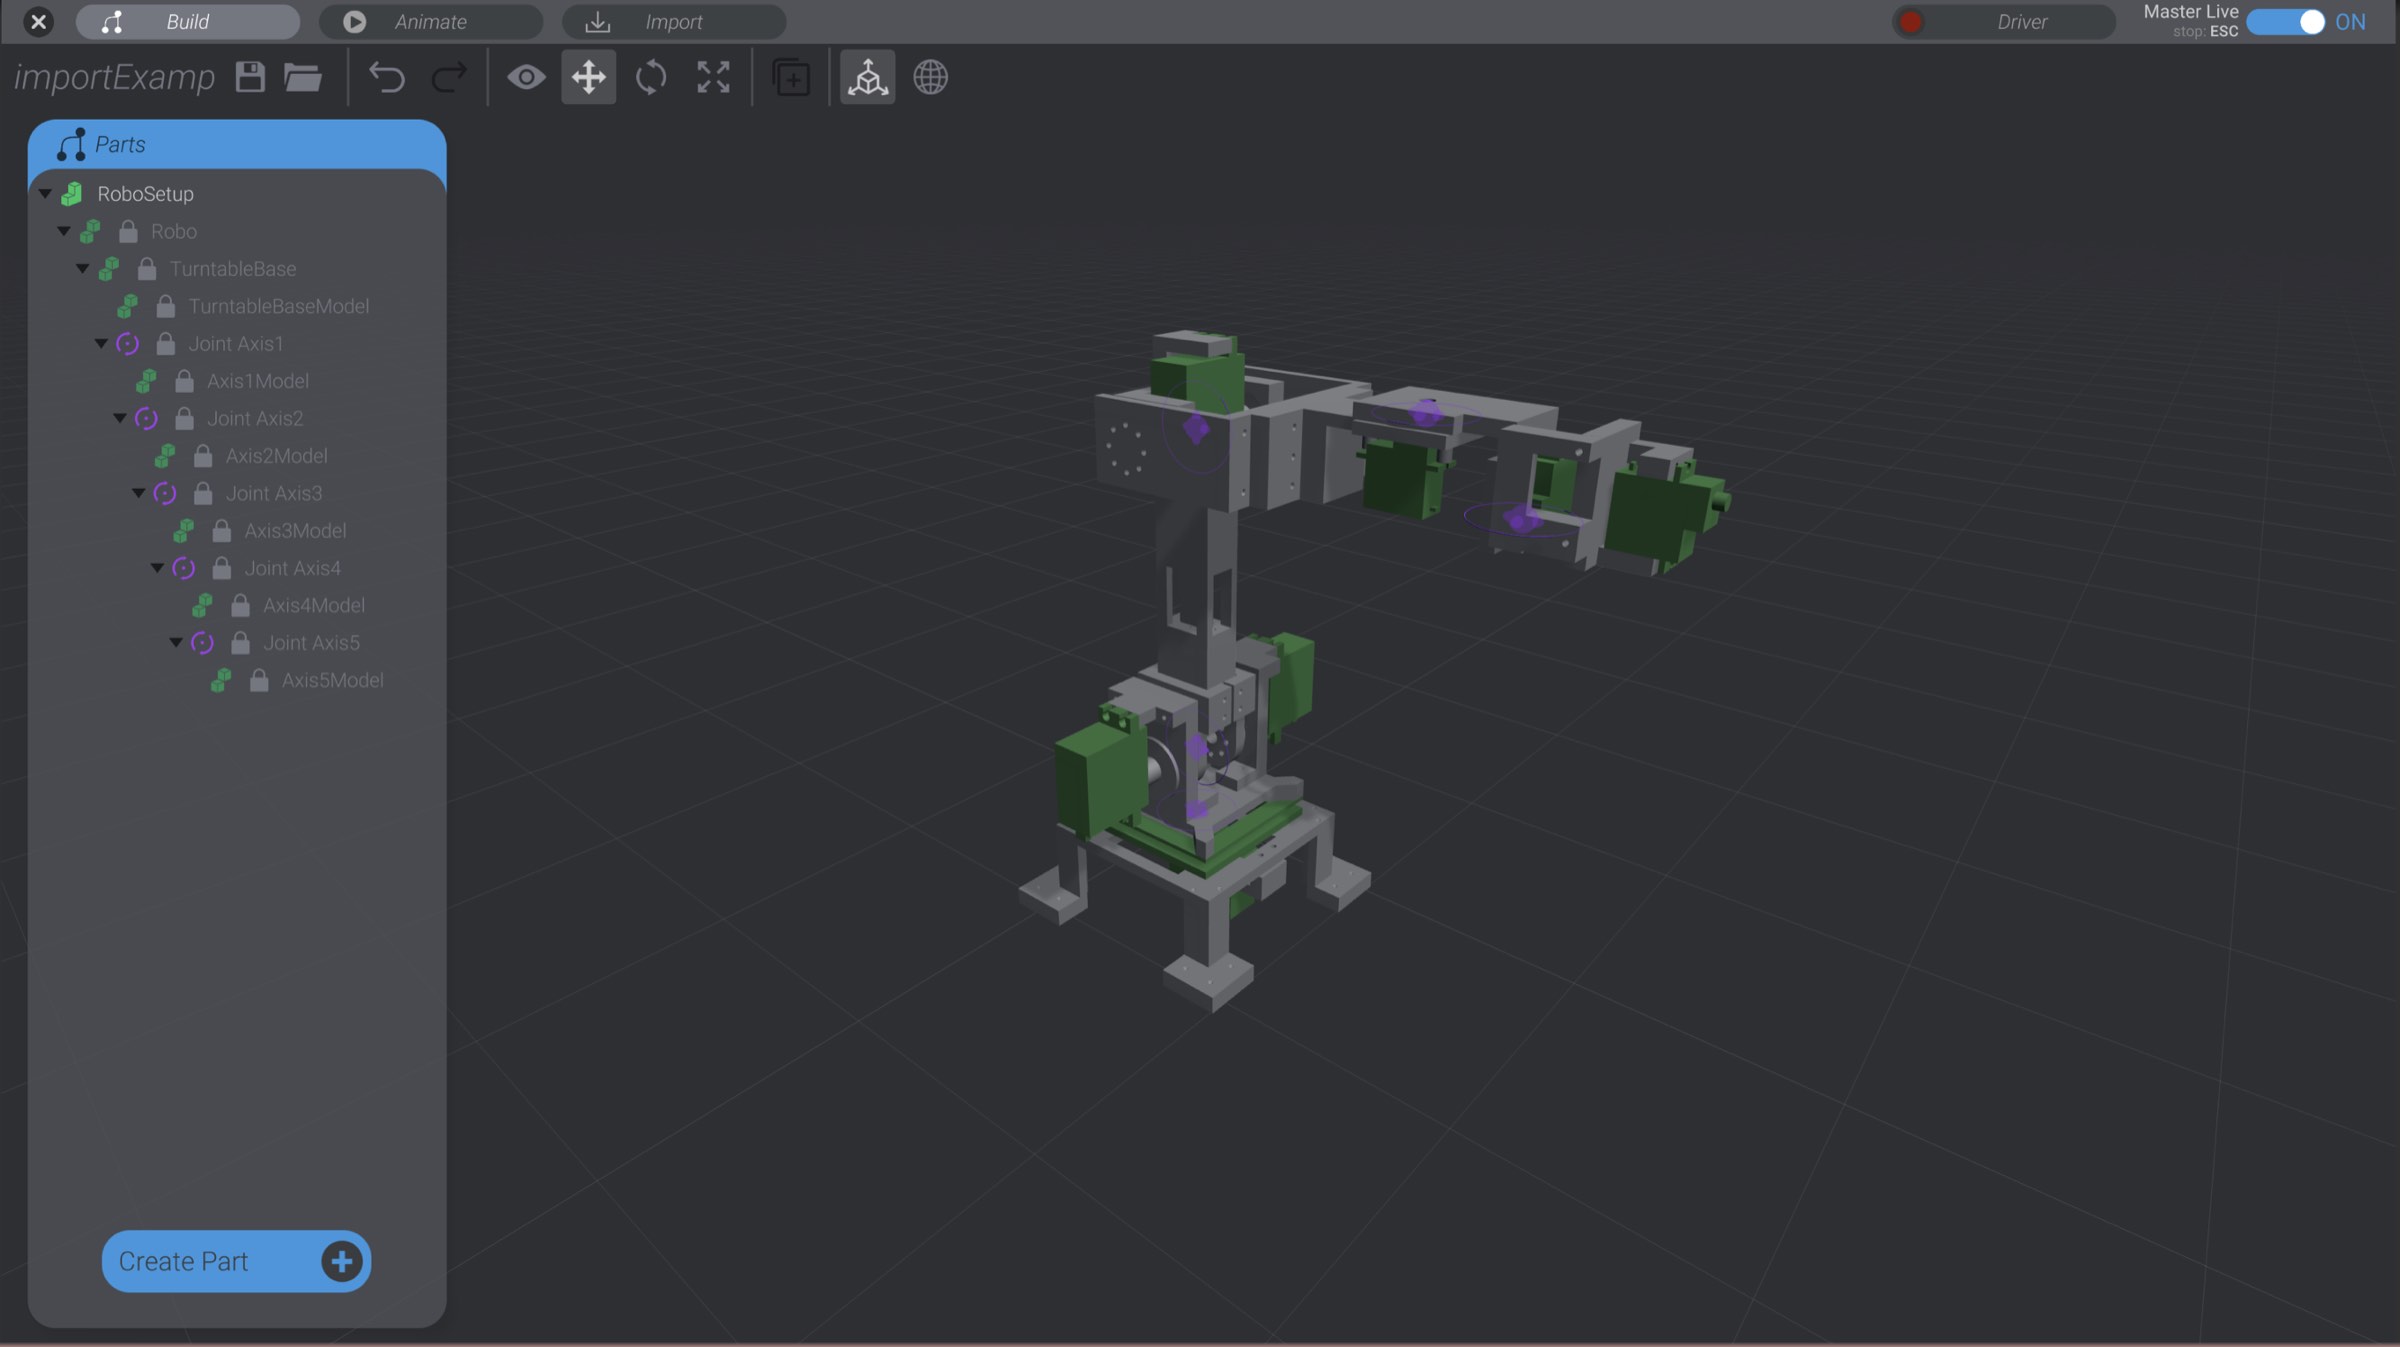Click the Driver record button
This screenshot has width=2400, height=1347.
click(x=1910, y=21)
